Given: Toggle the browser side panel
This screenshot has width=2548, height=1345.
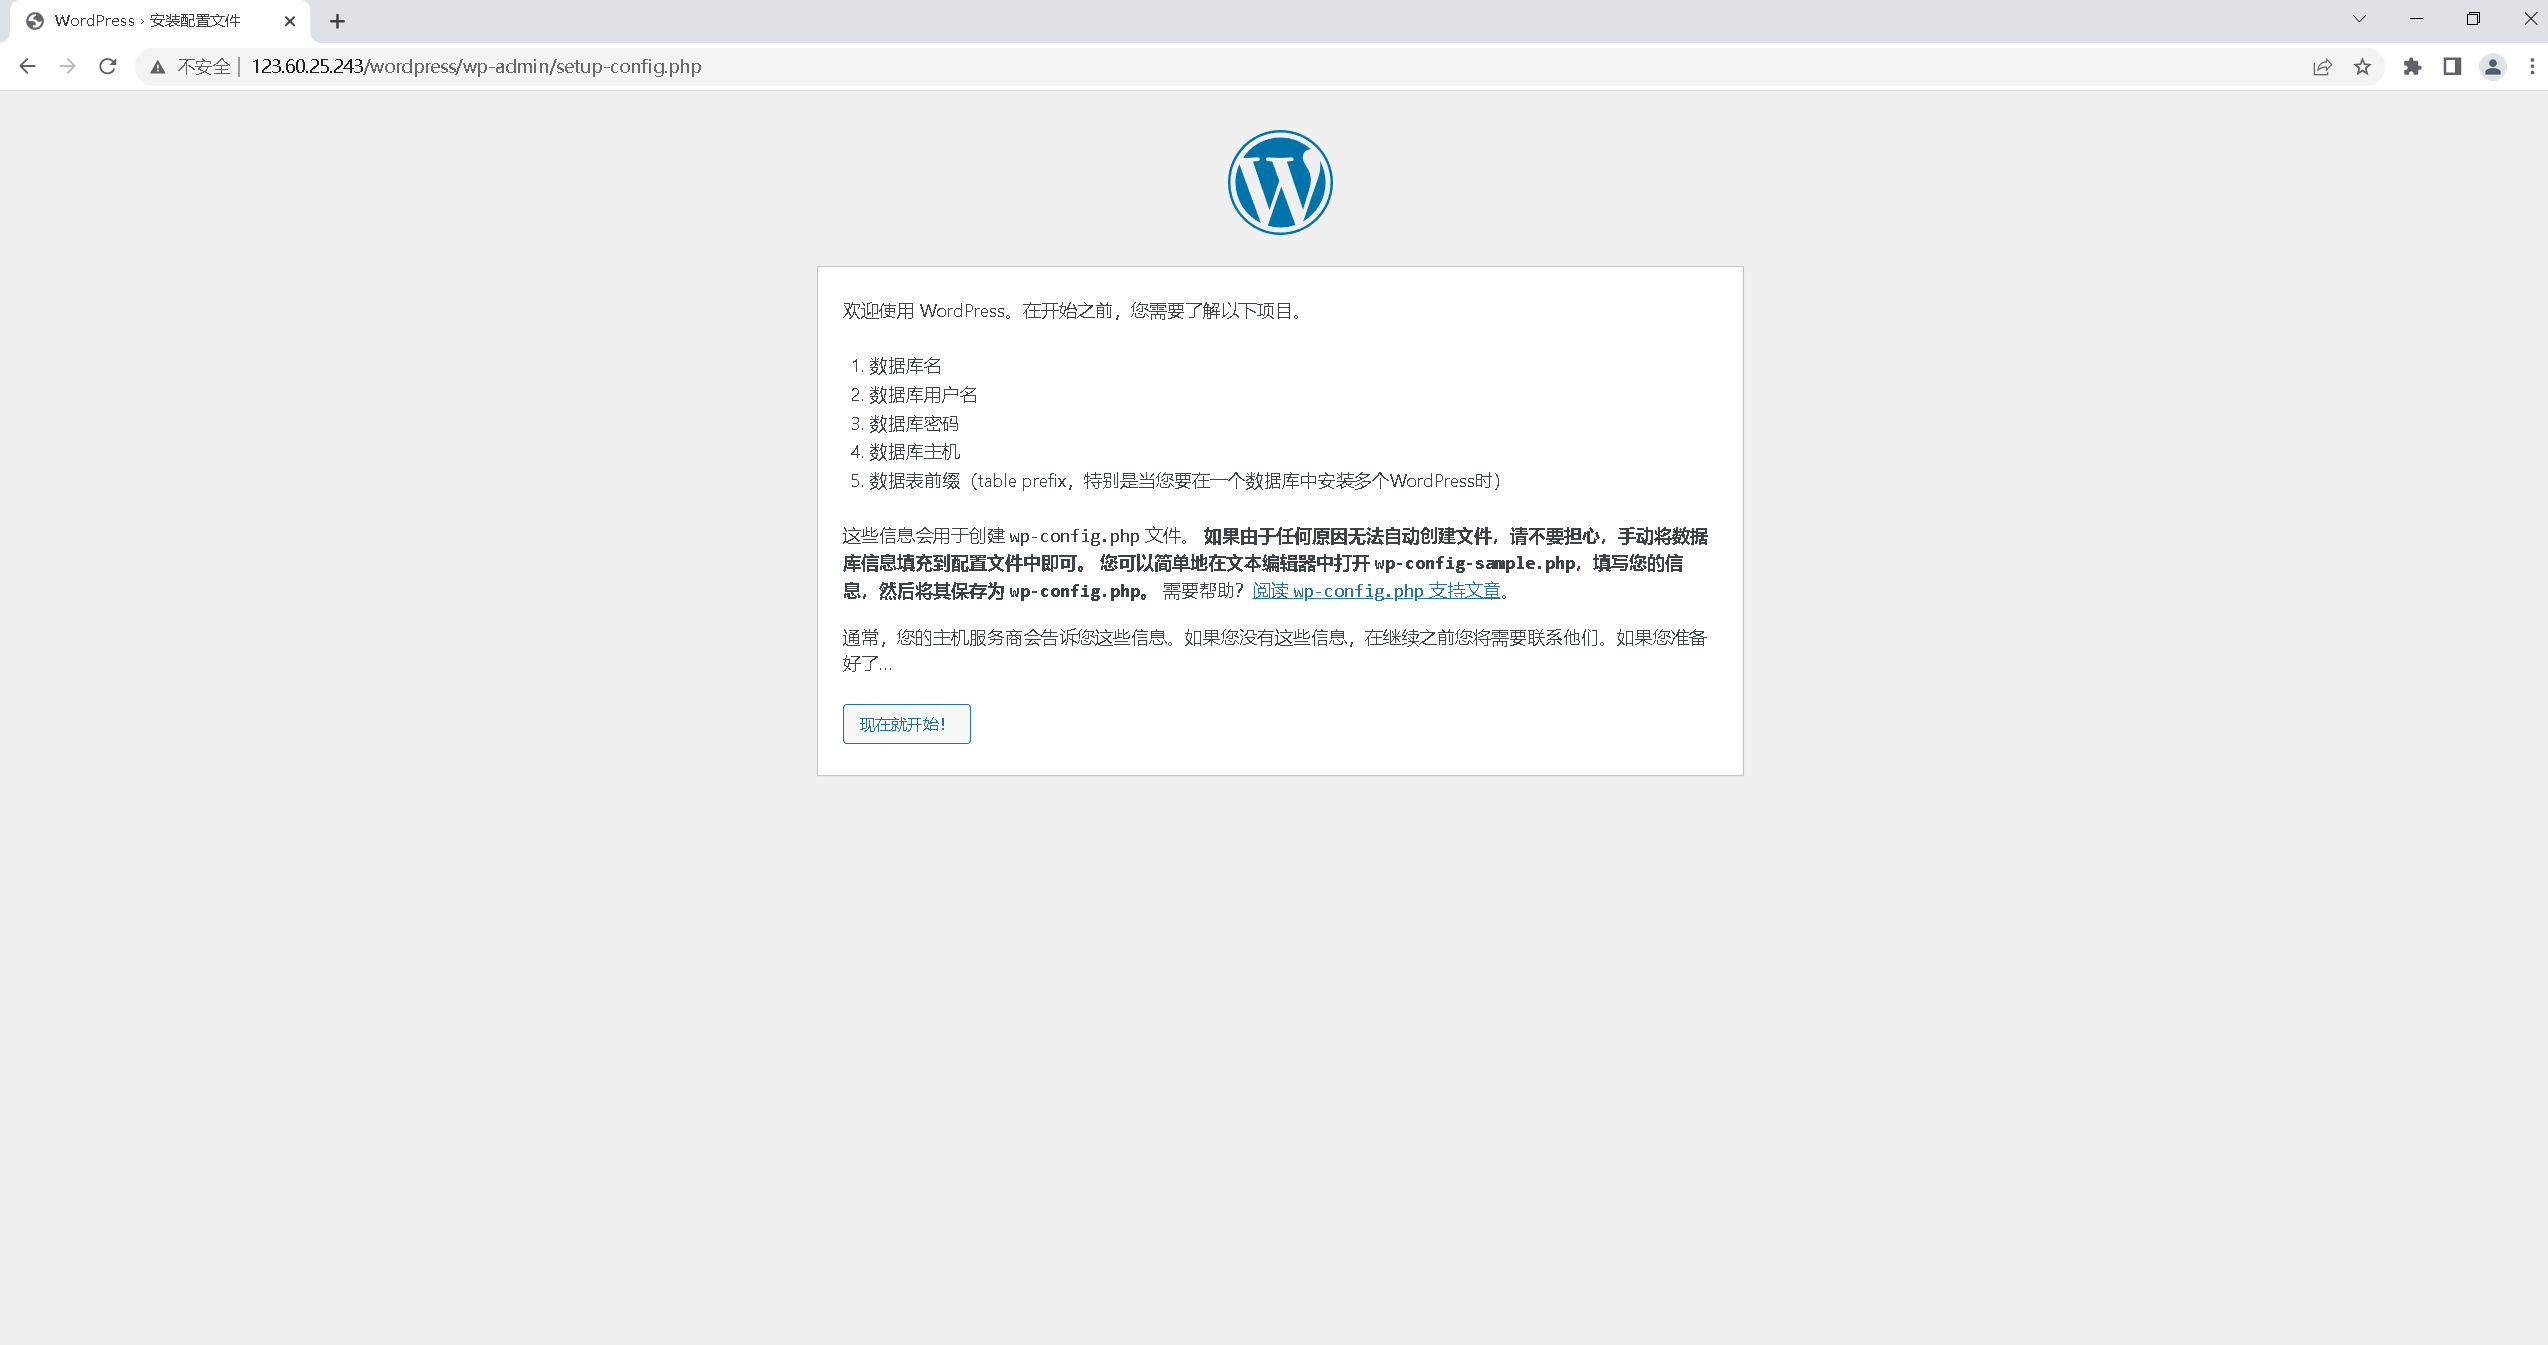Looking at the screenshot, I should [2452, 67].
